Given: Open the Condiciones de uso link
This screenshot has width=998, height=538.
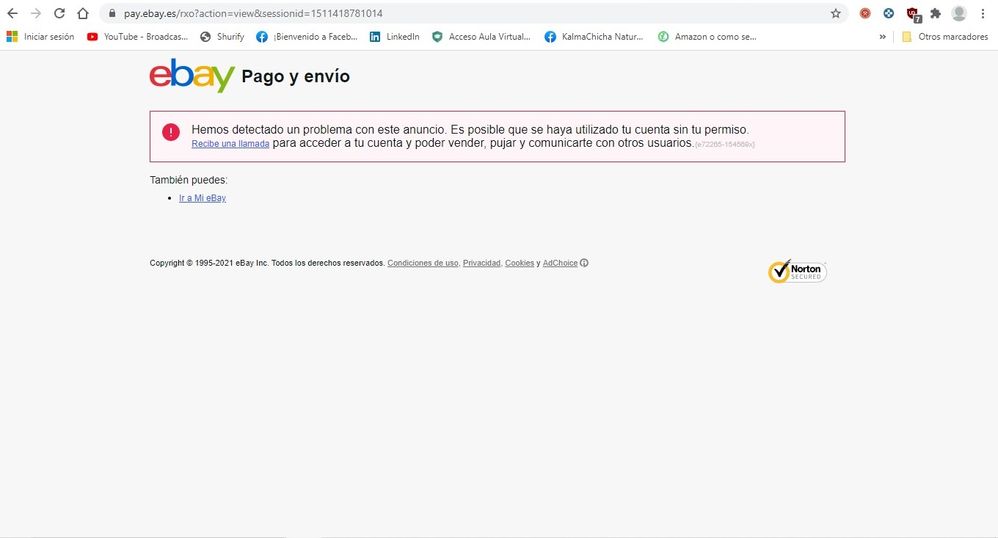Looking at the screenshot, I should [423, 263].
